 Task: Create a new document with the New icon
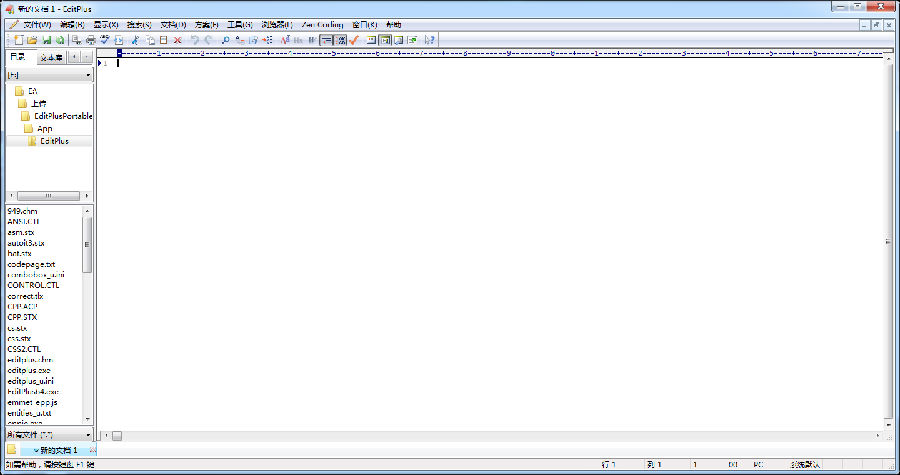(x=18, y=40)
